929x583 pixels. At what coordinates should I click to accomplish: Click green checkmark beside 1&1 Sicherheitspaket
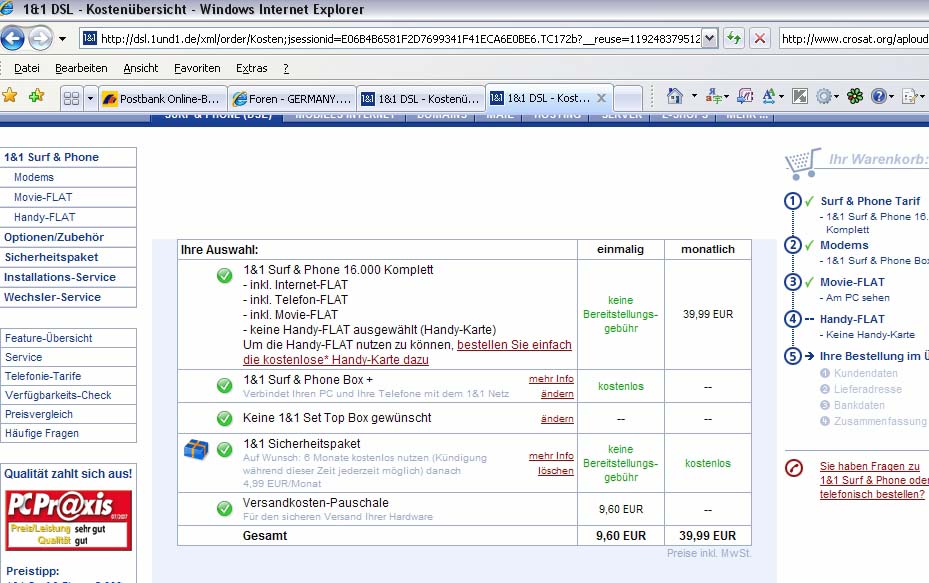tap(224, 450)
